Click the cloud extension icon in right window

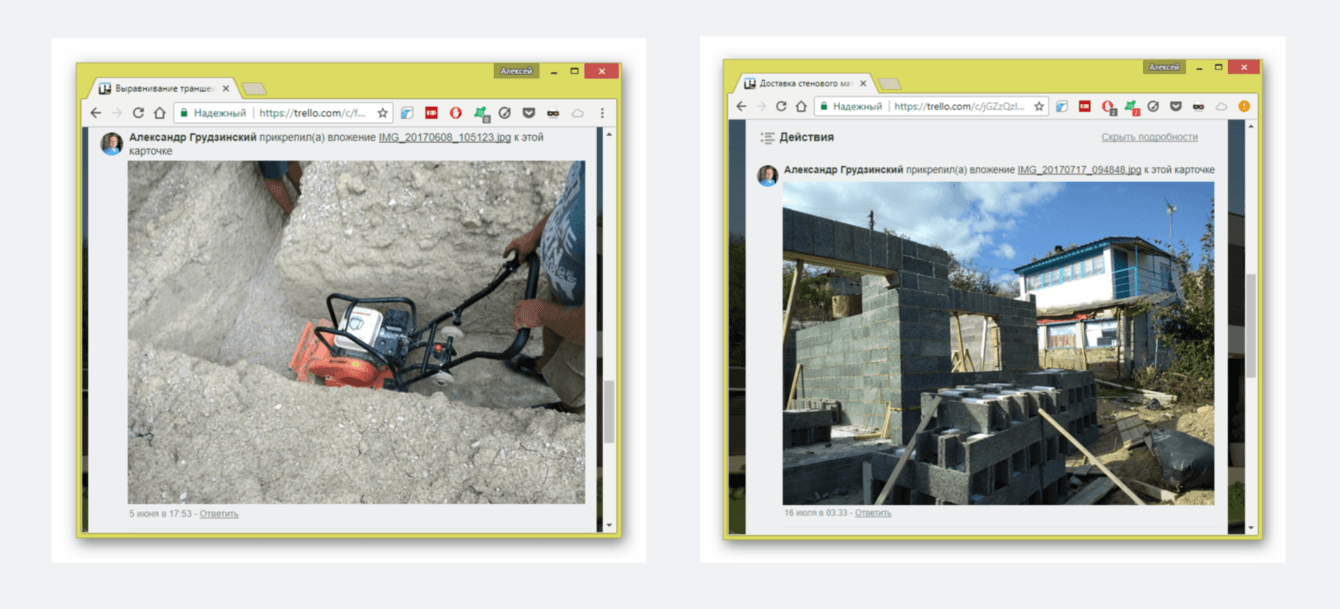(1221, 106)
